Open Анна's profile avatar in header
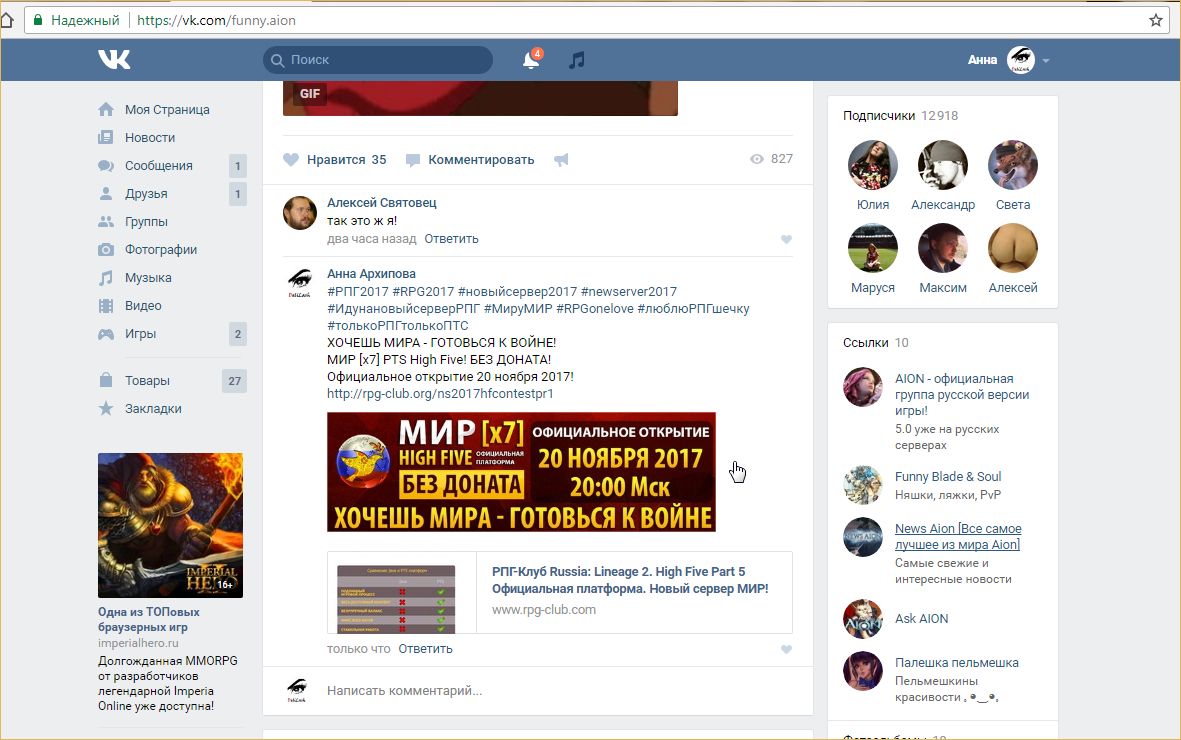Screen dimensions: 1181x740 (x=1021, y=60)
